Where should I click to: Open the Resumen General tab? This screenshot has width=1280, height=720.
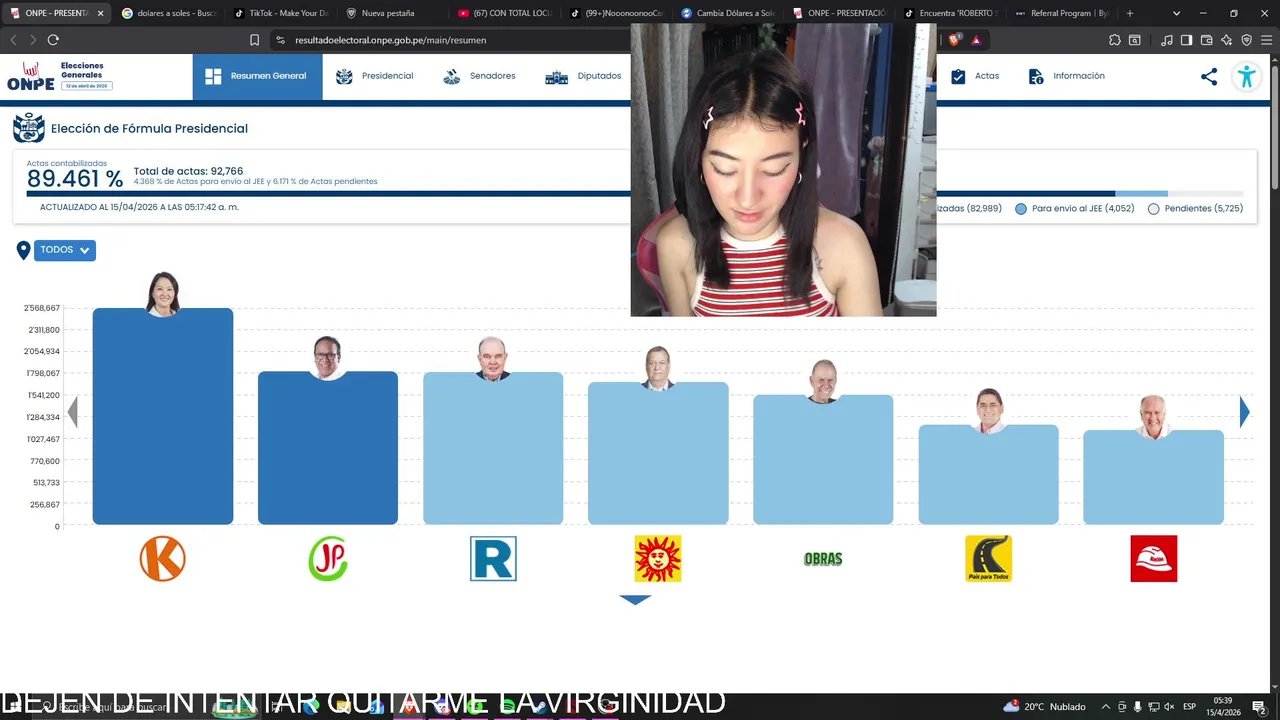[x=257, y=76]
